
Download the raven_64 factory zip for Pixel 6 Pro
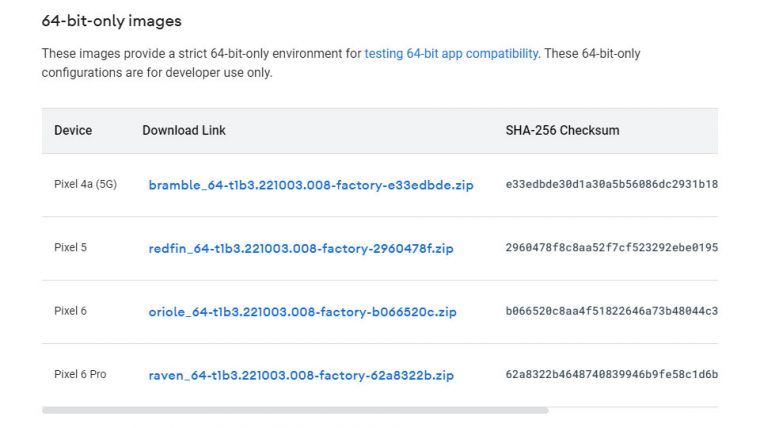pyautogui.click(x=301, y=375)
